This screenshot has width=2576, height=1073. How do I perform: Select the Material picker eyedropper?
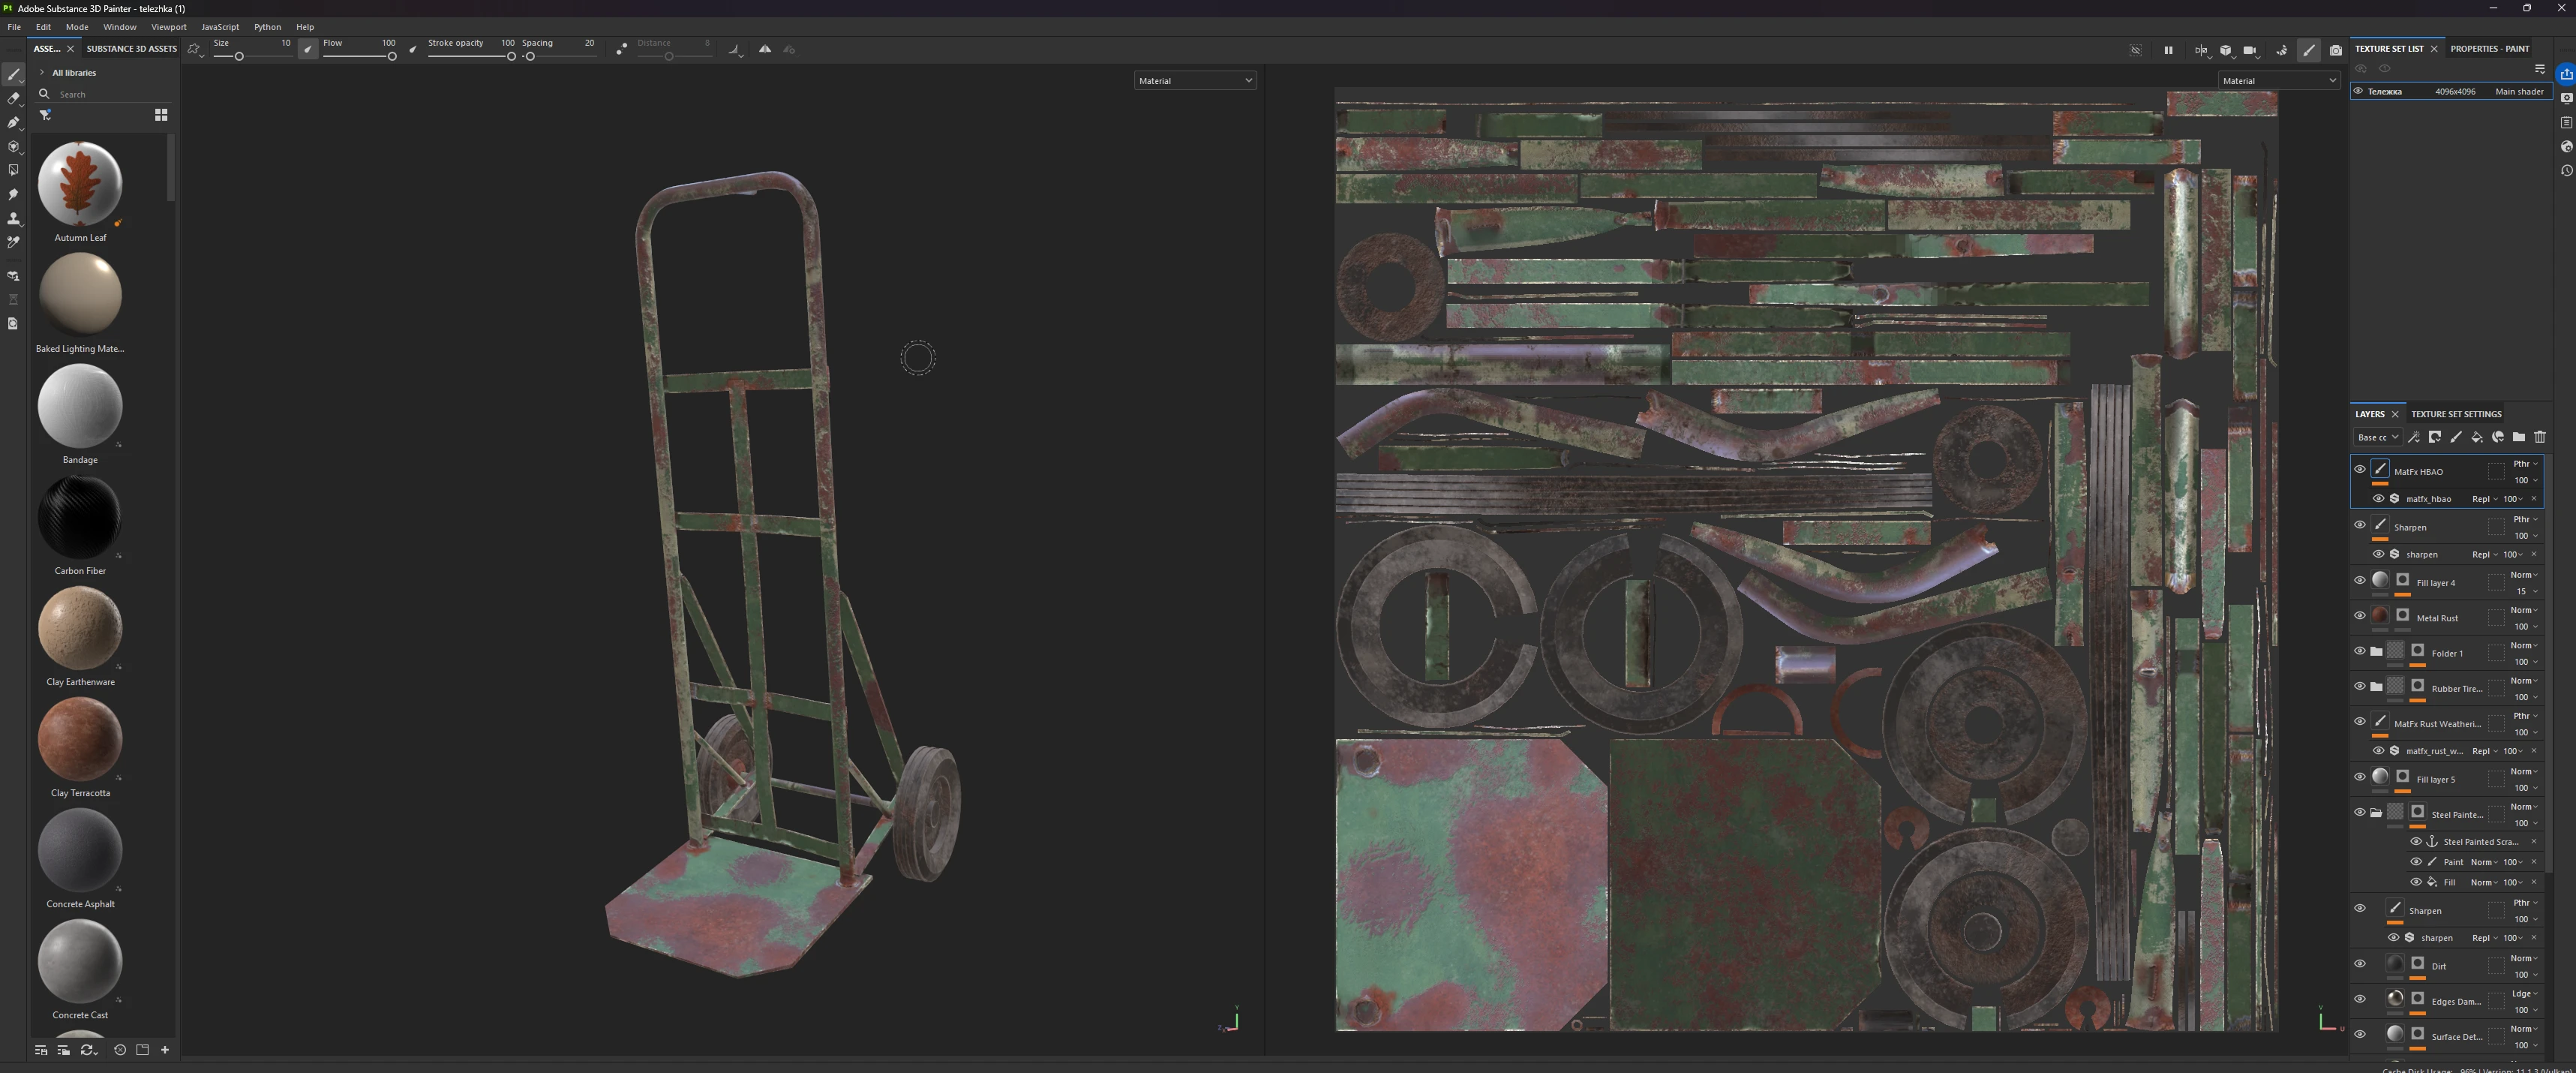click(13, 242)
